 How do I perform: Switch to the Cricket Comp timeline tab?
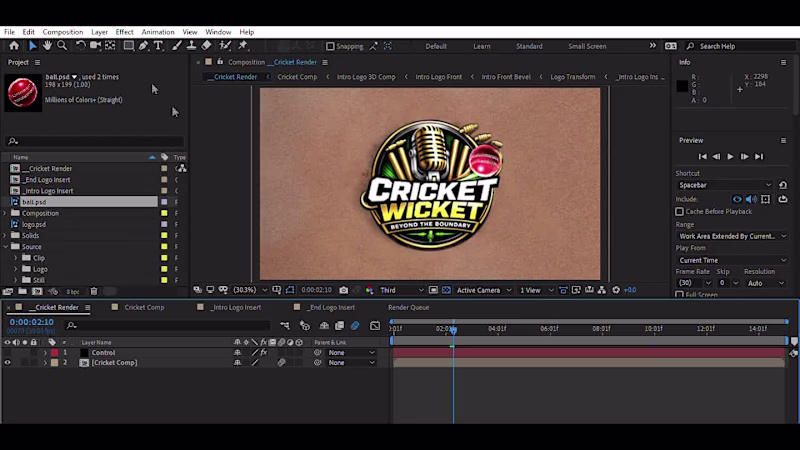pyautogui.click(x=144, y=307)
